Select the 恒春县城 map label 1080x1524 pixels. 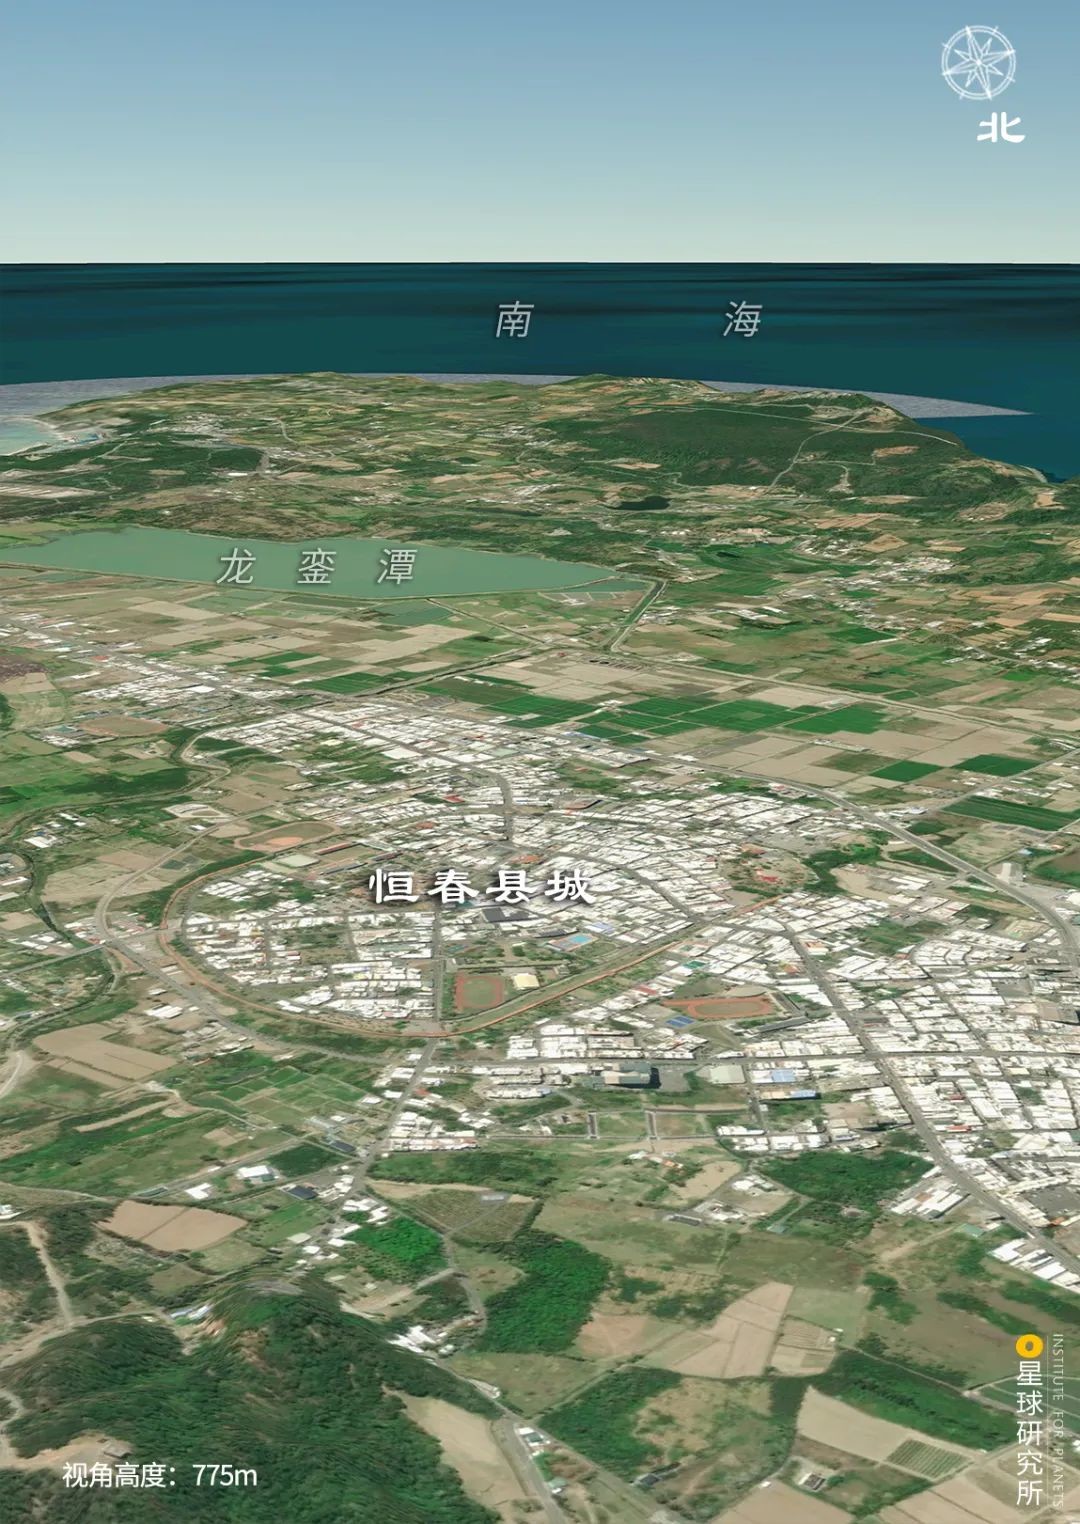point(481,886)
